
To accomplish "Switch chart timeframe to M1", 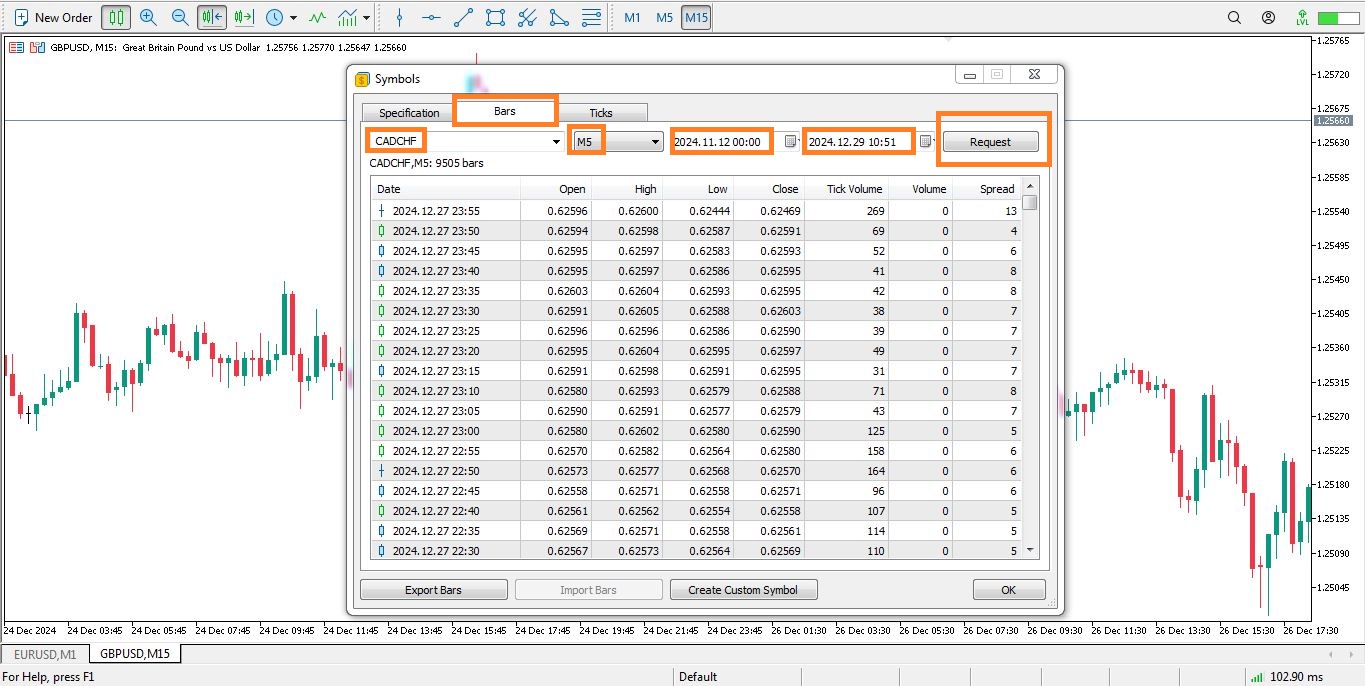I will pyautogui.click(x=632, y=17).
